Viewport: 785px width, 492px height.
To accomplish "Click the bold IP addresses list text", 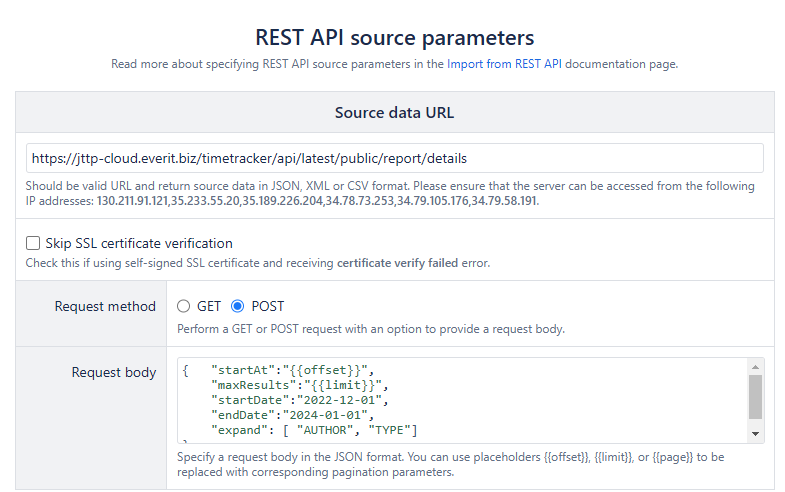I will tap(317, 201).
